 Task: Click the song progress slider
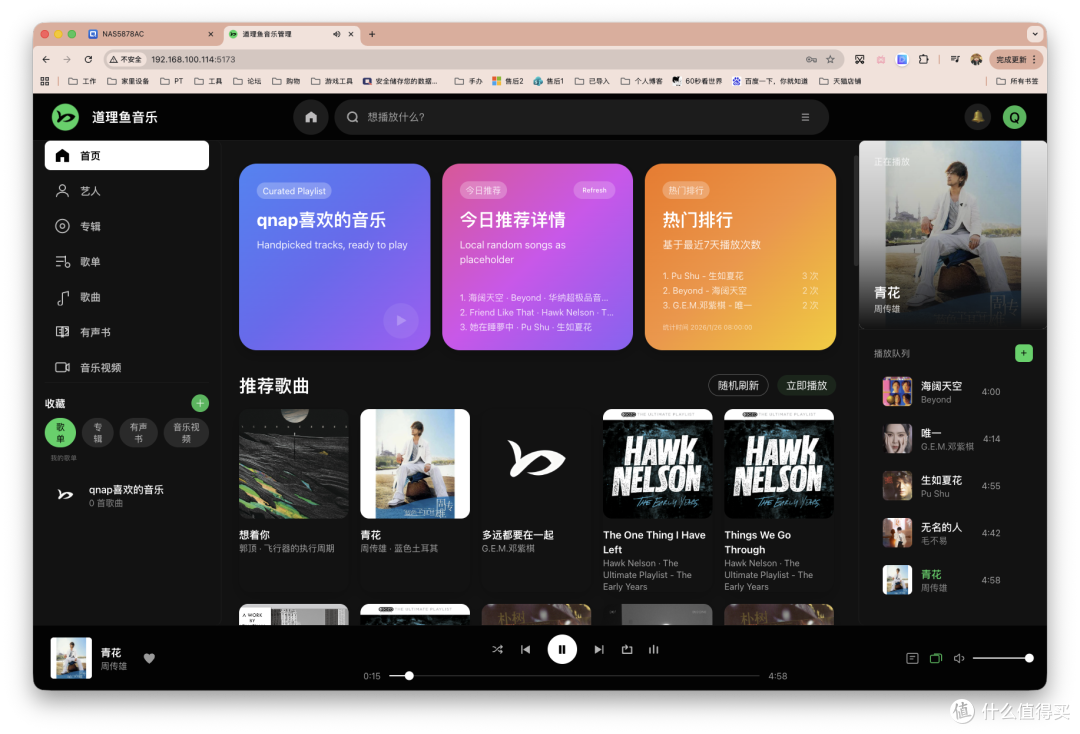click(x=574, y=676)
